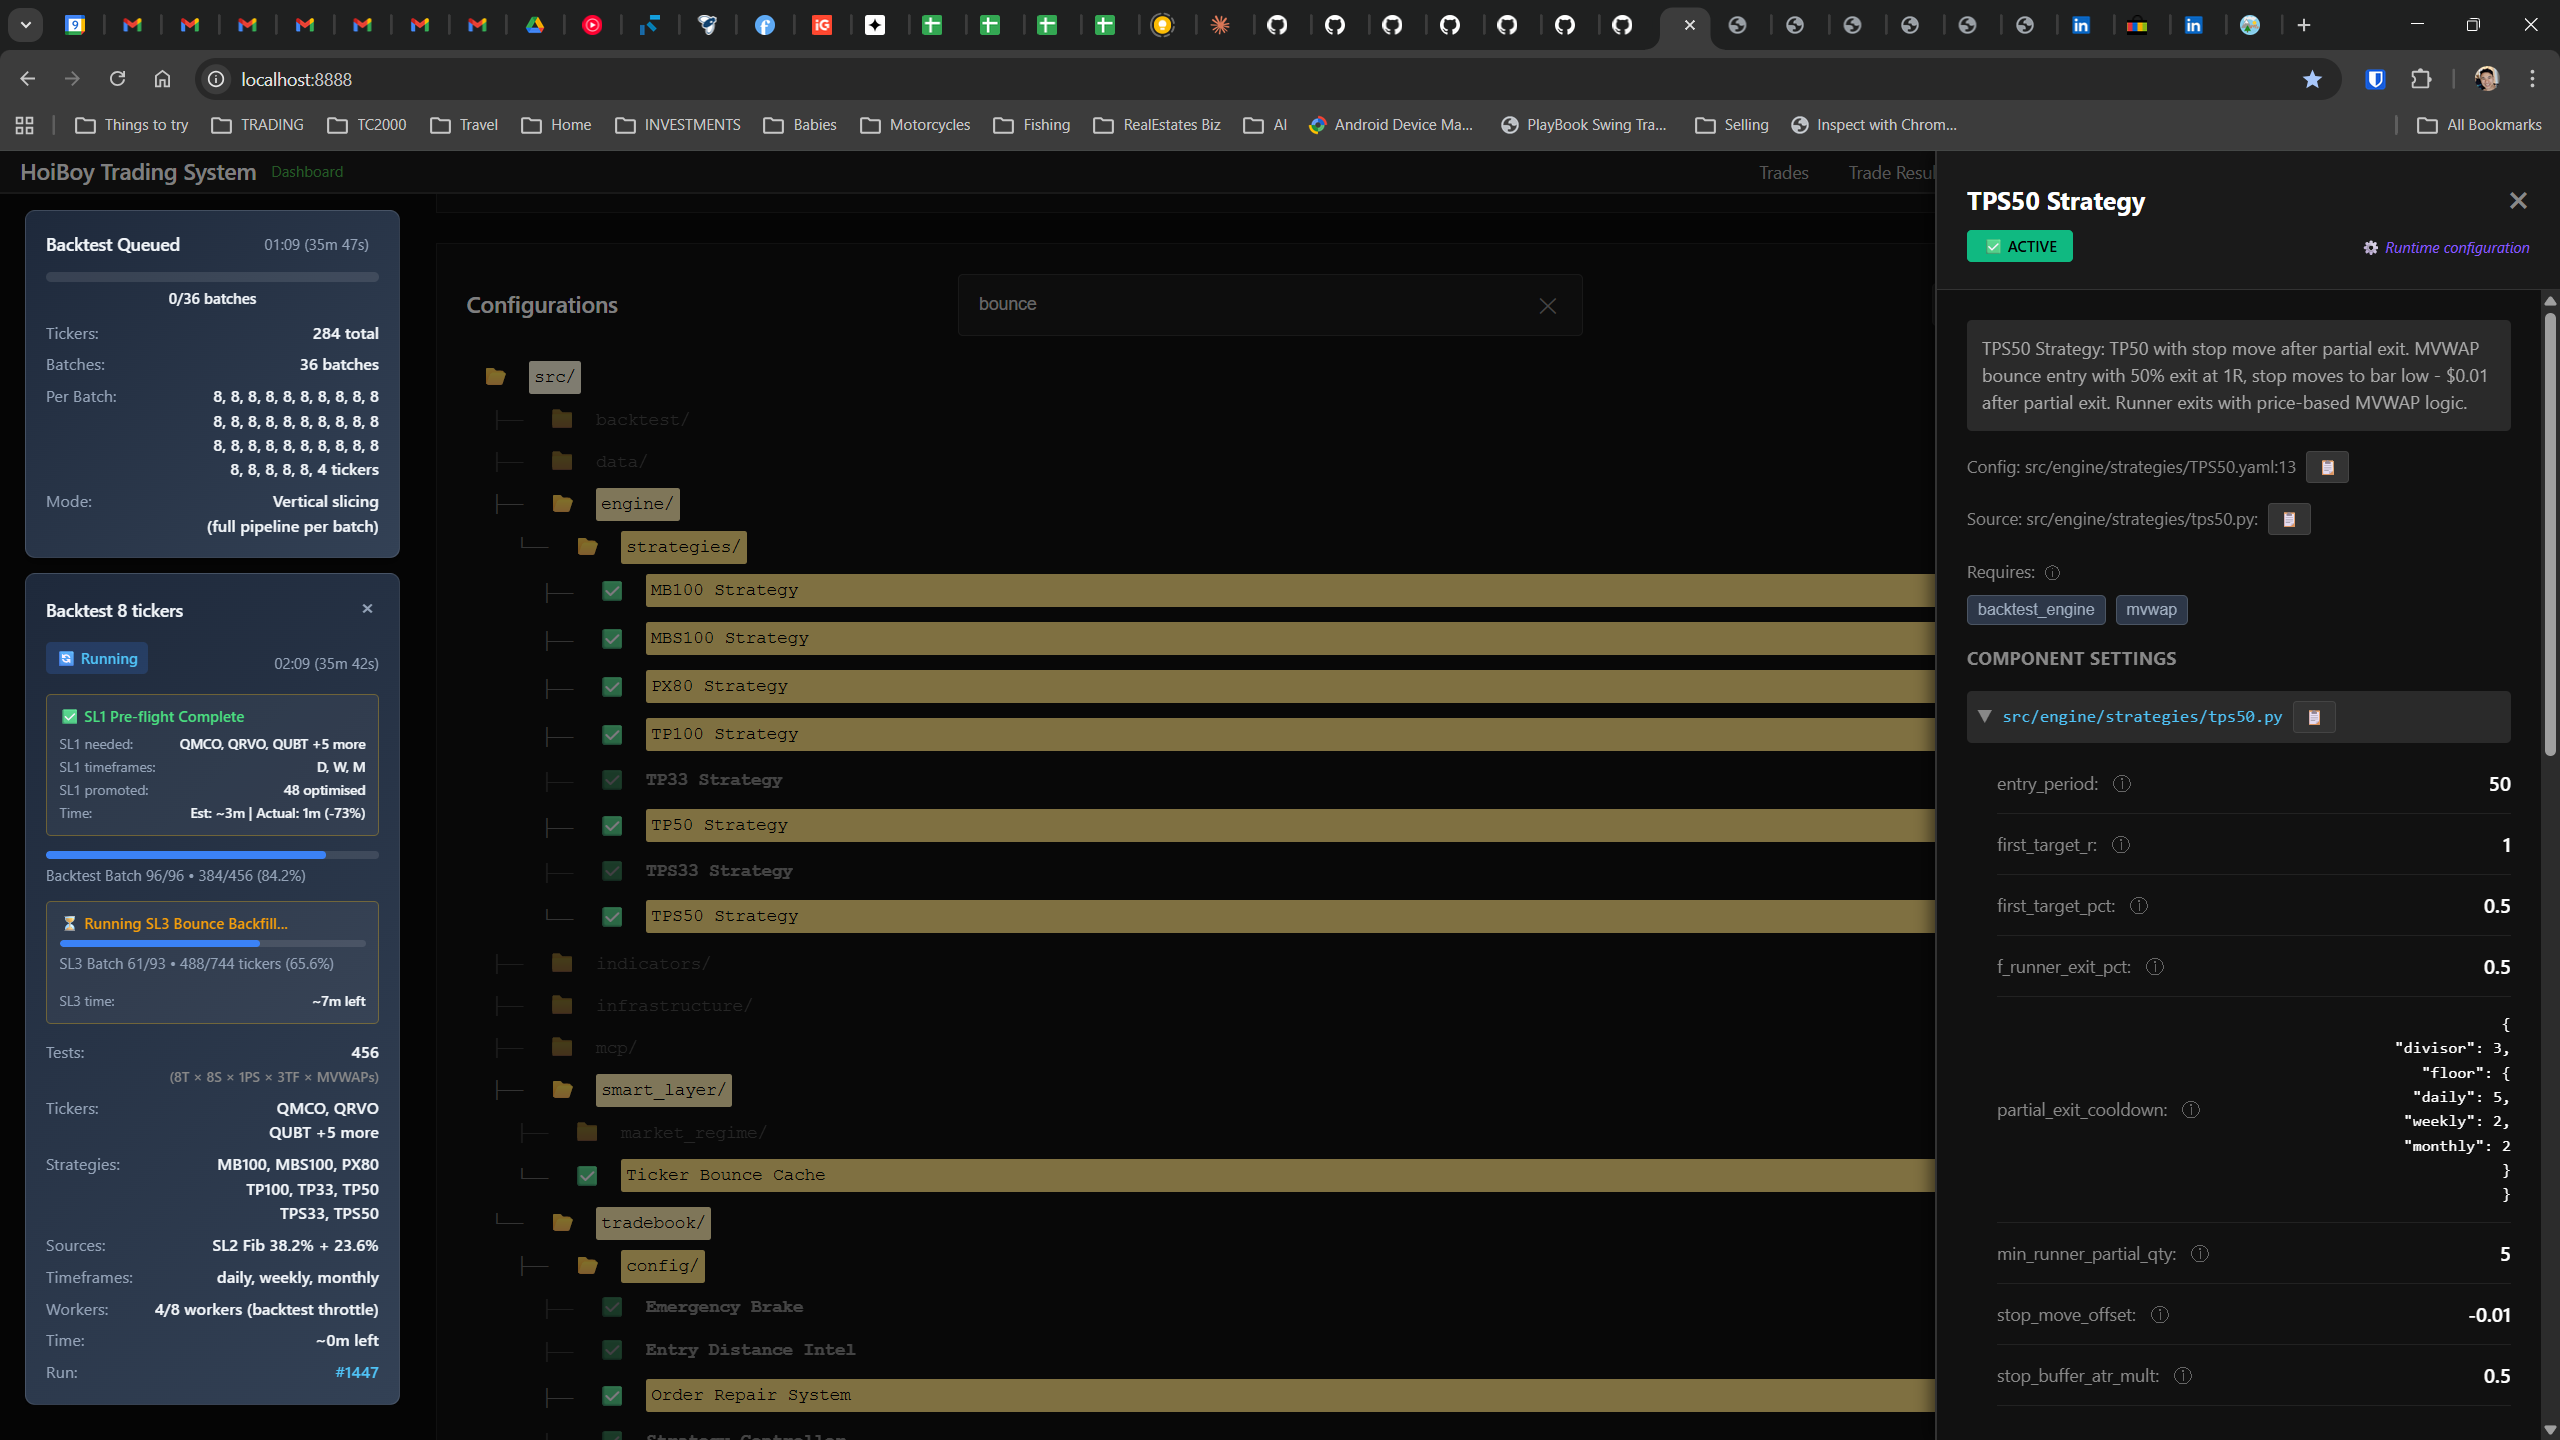2560x1440 pixels.
Task: Copy the TPS50.yaml config path
Action: tap(2327, 467)
